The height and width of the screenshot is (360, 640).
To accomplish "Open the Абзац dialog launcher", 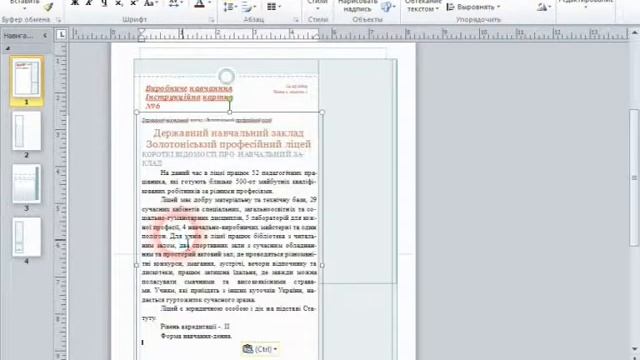I will 296,20.
